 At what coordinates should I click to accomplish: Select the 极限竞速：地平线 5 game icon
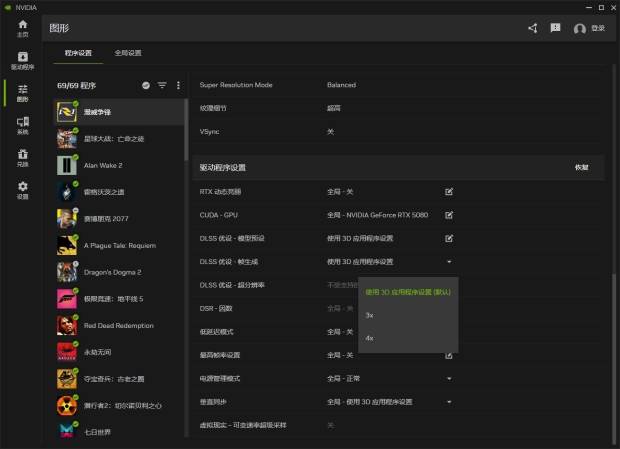66,299
